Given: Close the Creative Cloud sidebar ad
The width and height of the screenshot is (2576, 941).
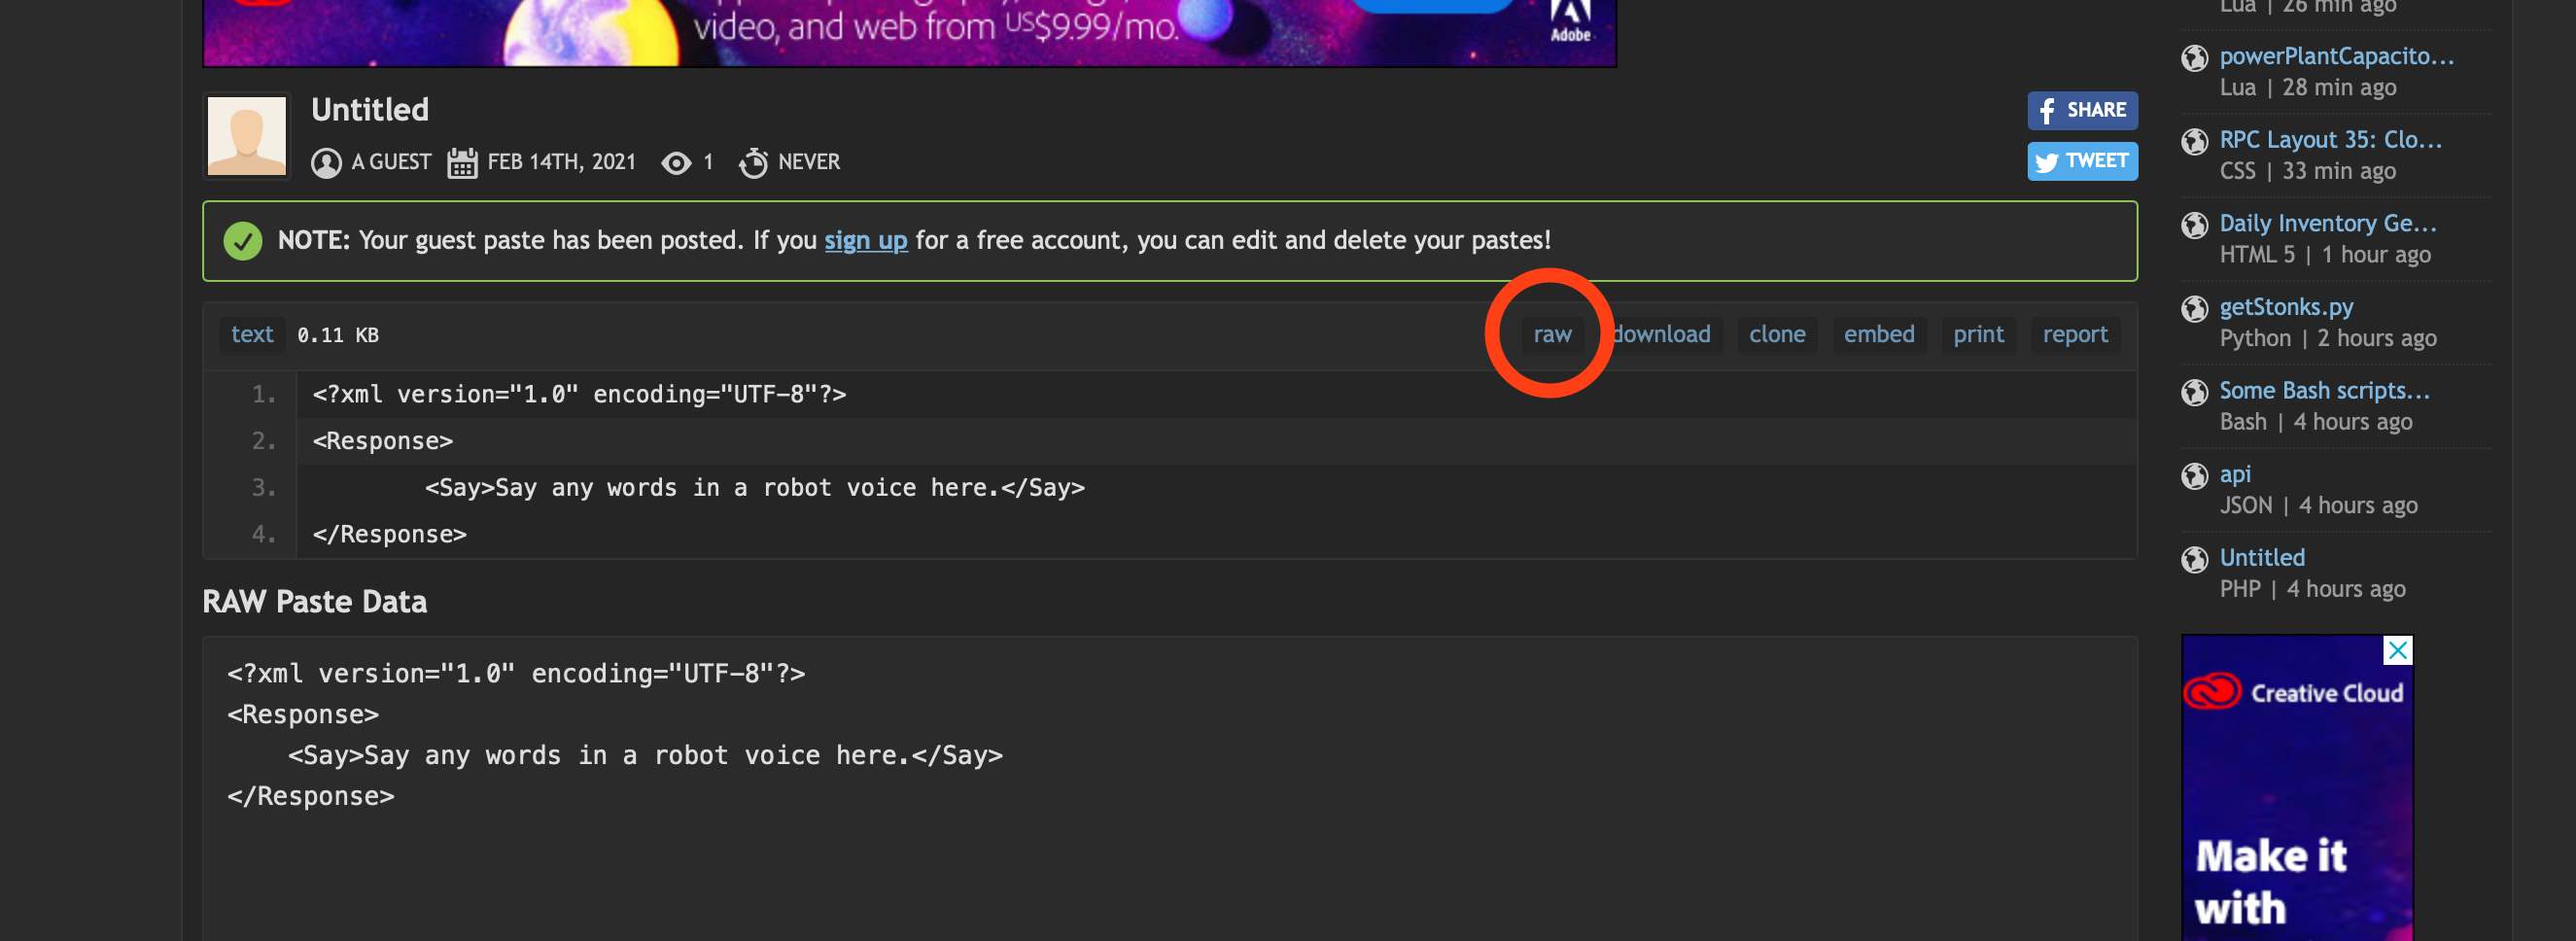Looking at the screenshot, I should [x=2397, y=650].
